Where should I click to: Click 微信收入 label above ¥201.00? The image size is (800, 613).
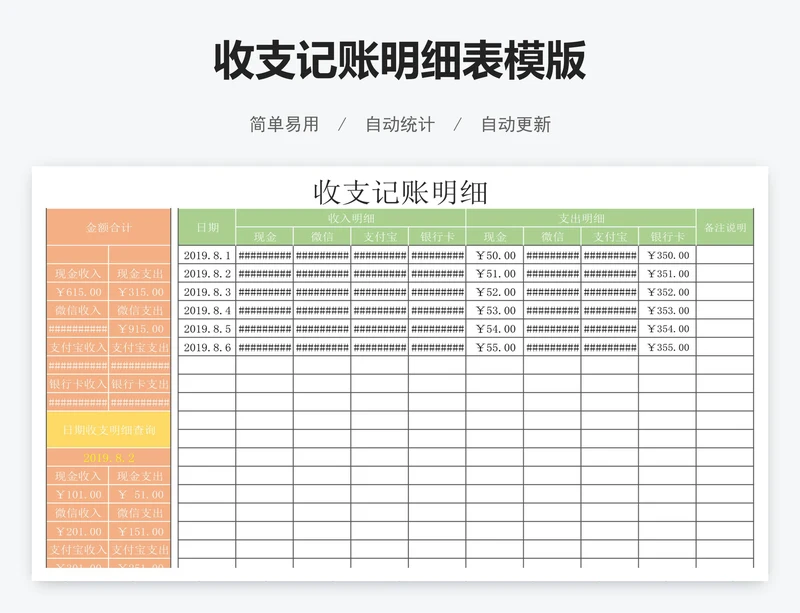pyautogui.click(x=78, y=512)
